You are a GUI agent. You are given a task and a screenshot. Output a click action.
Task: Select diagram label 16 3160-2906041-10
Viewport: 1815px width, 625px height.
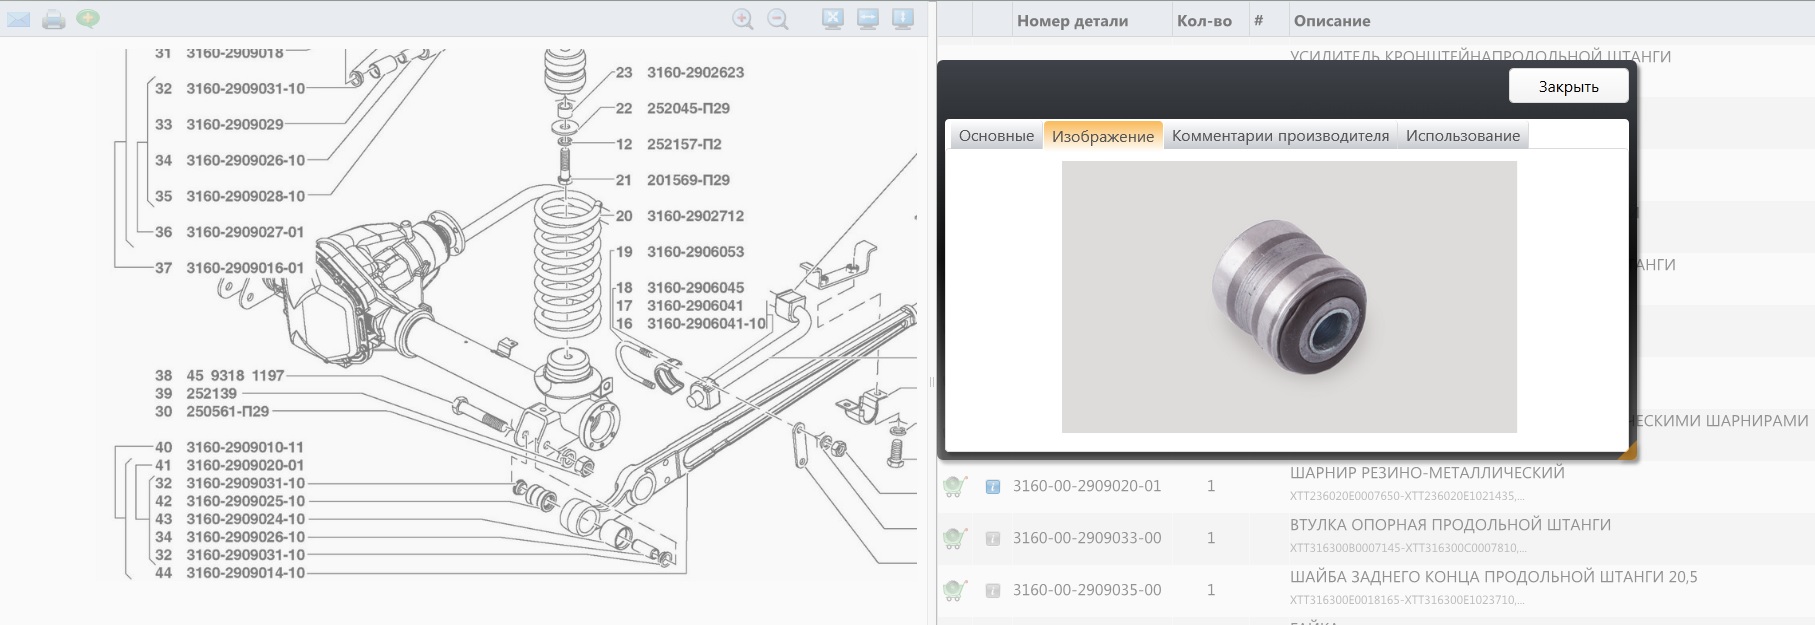tap(691, 324)
